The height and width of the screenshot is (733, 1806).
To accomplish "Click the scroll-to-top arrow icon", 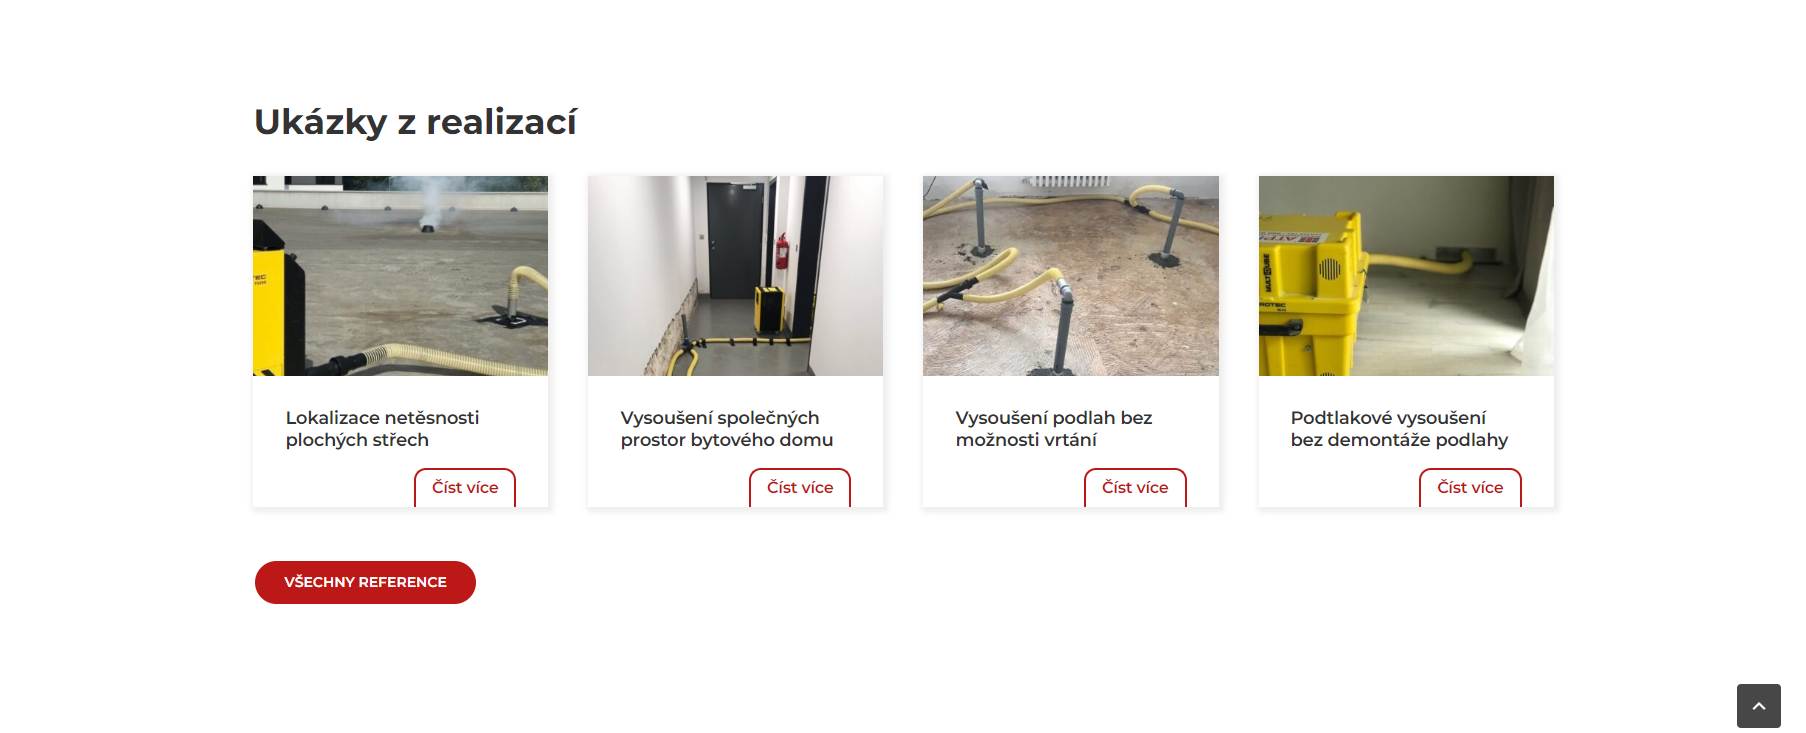I will click(x=1758, y=706).
